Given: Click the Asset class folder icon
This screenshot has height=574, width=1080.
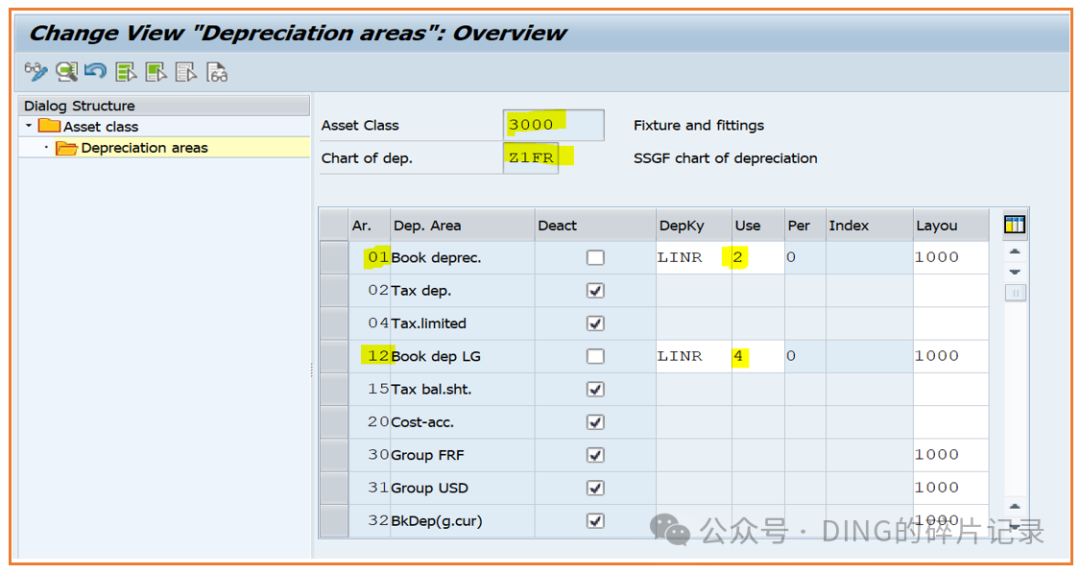Looking at the screenshot, I should click(49, 125).
